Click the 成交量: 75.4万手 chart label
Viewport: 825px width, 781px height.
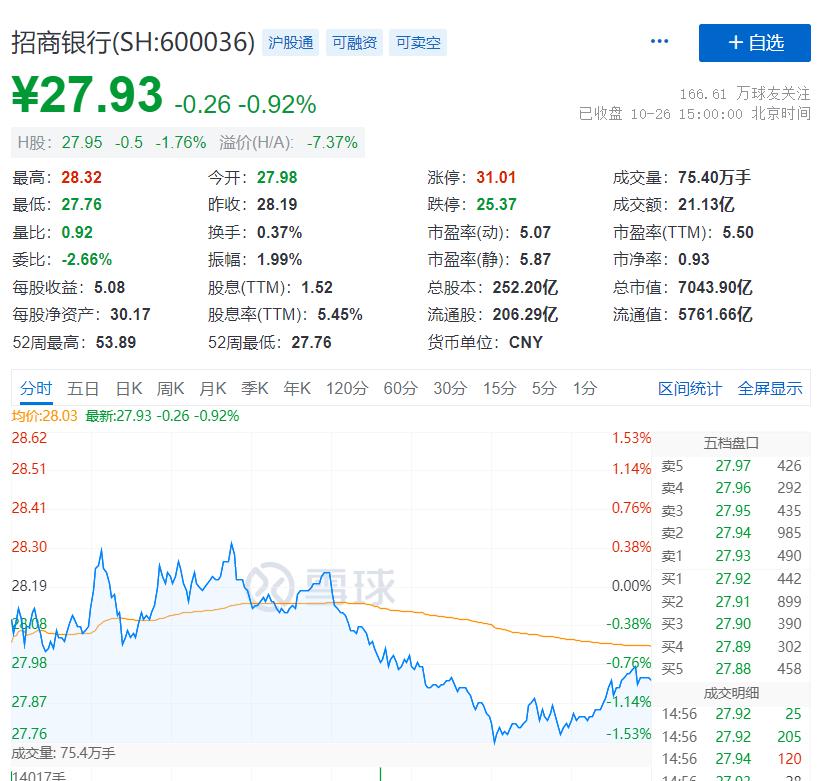[63, 753]
